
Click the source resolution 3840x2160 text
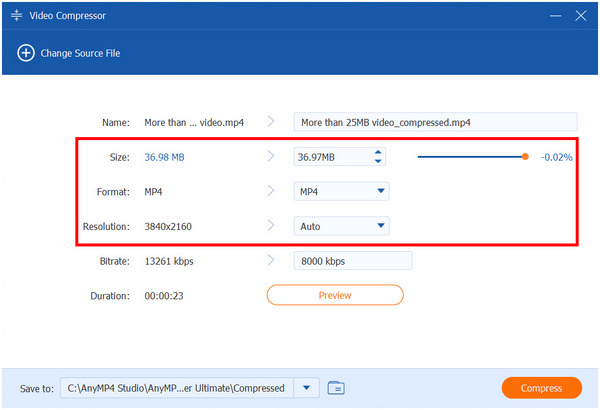[x=168, y=226]
